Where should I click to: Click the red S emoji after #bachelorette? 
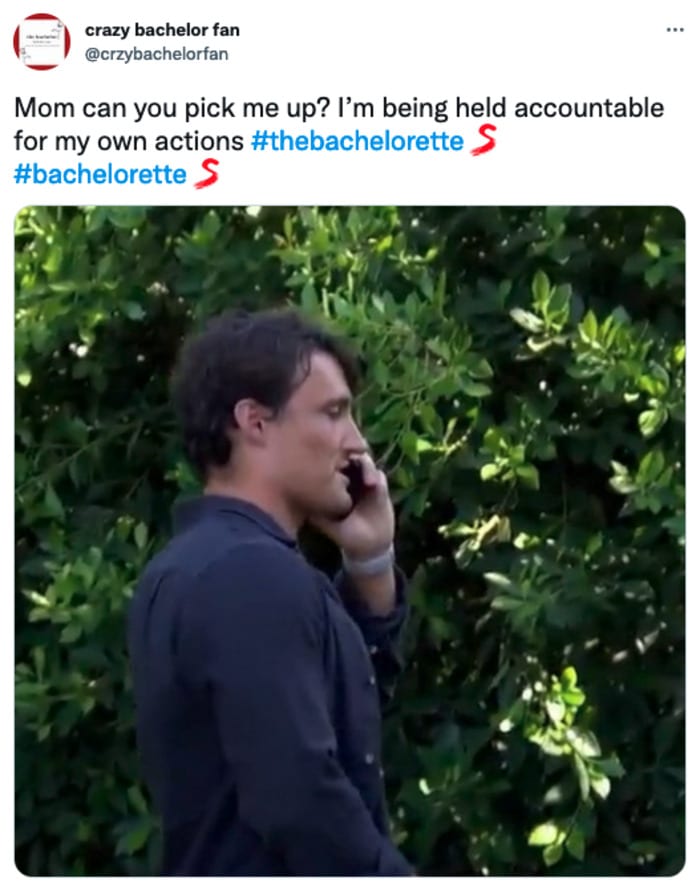coord(206,173)
